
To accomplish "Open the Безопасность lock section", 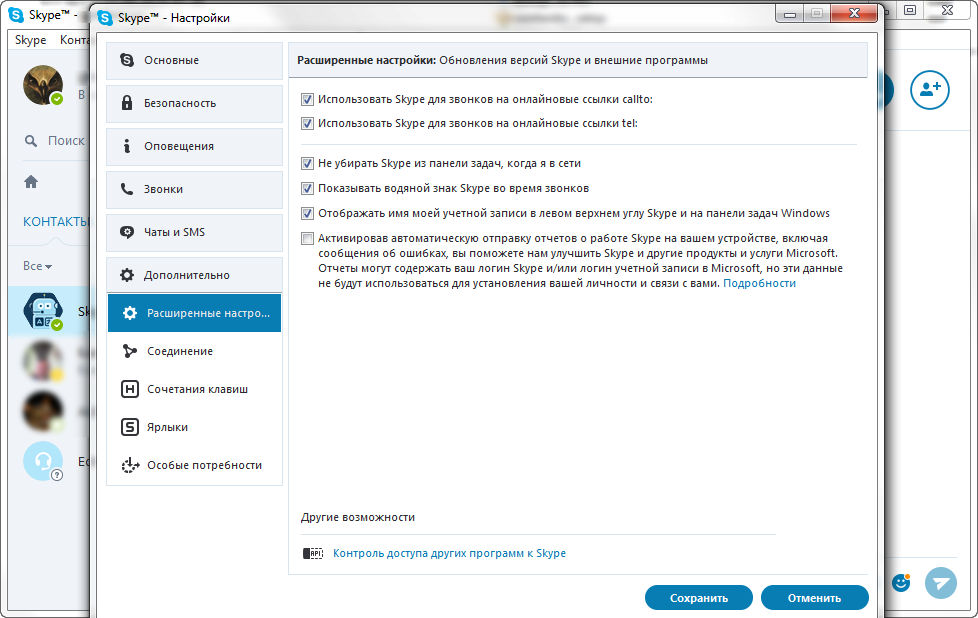I will pos(195,103).
